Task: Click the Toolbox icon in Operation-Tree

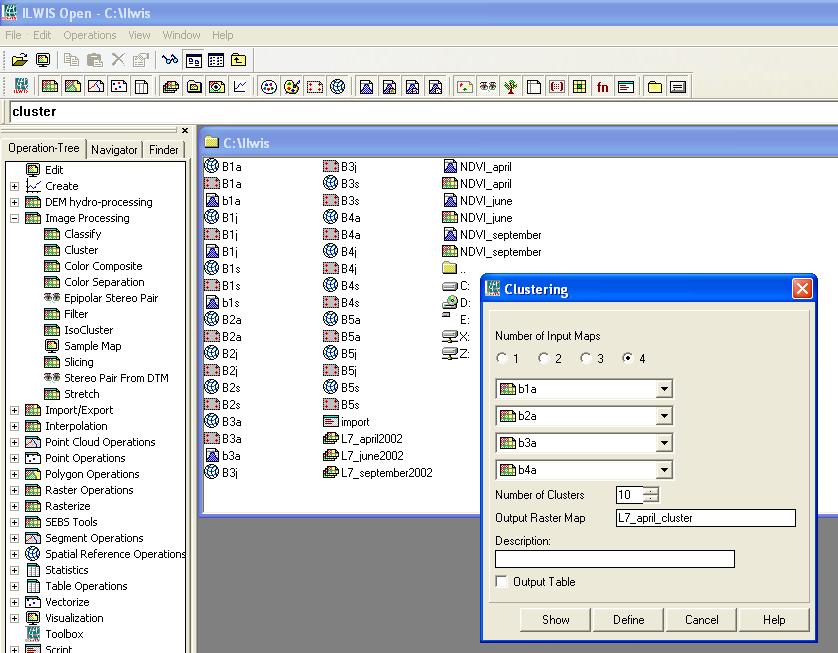Action: (33, 634)
